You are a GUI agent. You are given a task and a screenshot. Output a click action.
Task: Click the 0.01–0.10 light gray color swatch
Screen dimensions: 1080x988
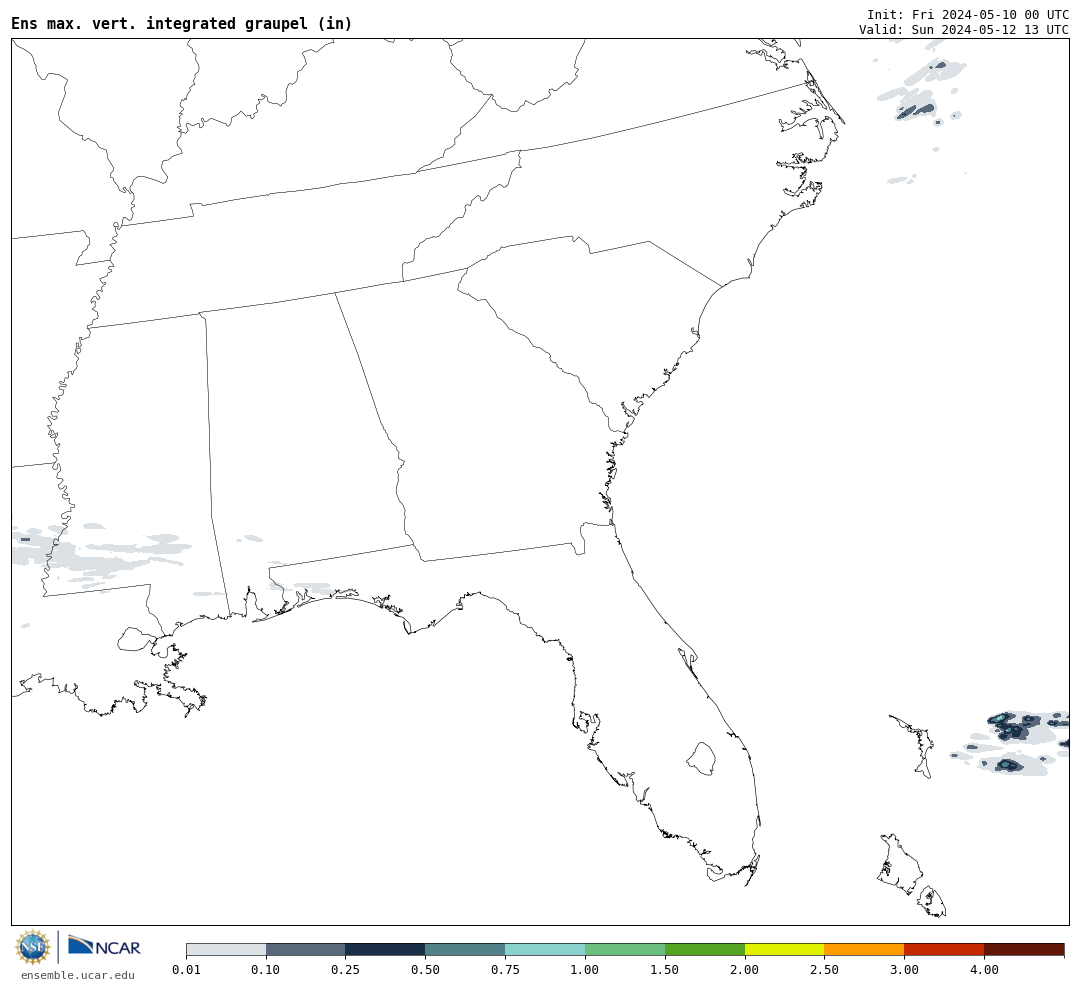(x=226, y=949)
